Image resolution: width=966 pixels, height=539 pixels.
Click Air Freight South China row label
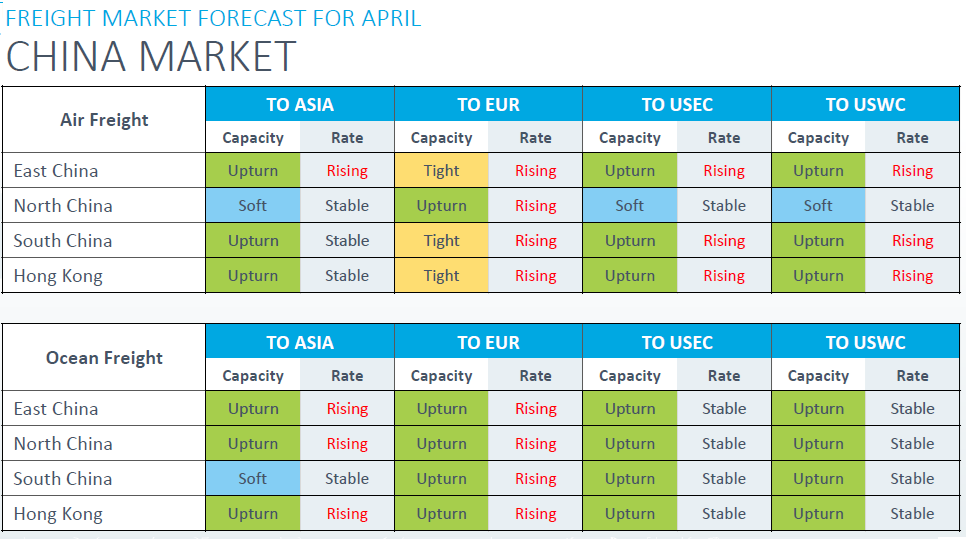point(63,241)
